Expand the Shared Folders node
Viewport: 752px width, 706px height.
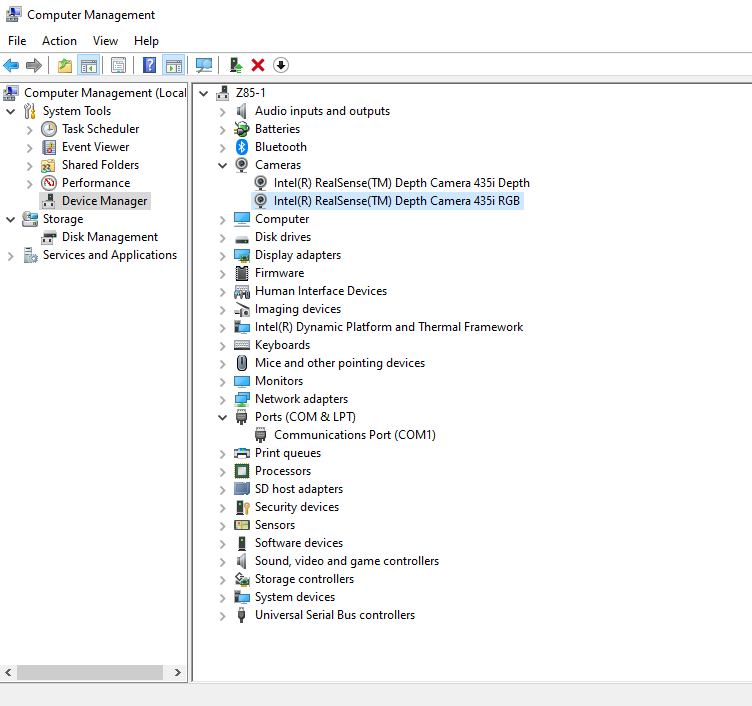30,166
